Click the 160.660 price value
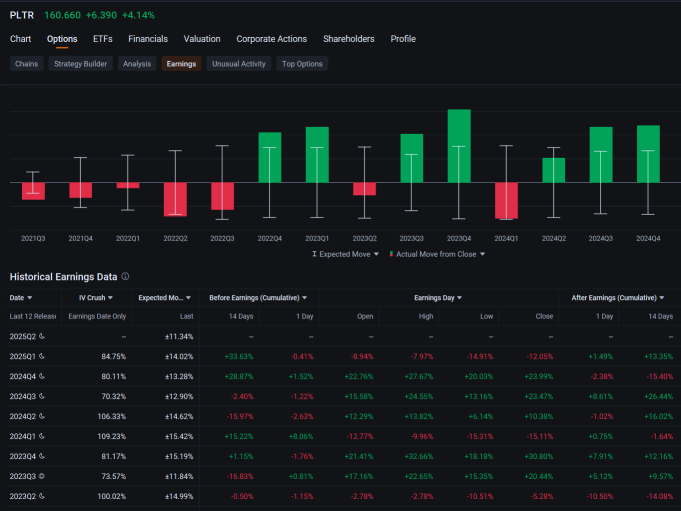This screenshot has height=511, width=681. (63, 15)
